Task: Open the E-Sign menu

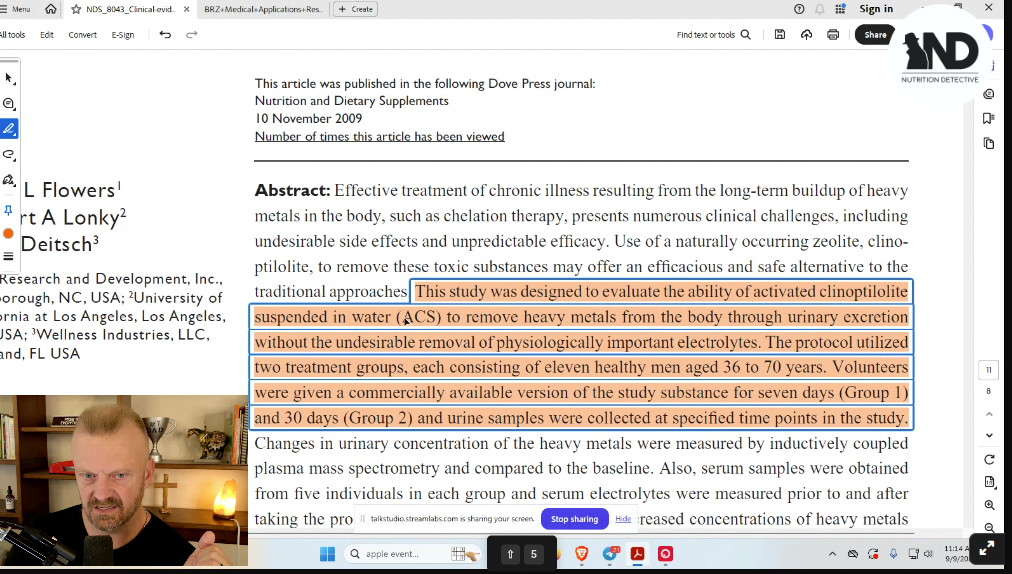Action: click(123, 35)
